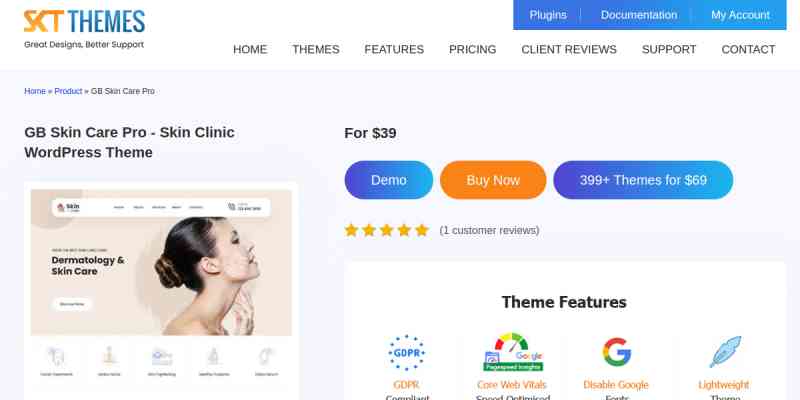Screen dimensions: 800x400
Task: Click the five-star rating icons
Action: 387,230
